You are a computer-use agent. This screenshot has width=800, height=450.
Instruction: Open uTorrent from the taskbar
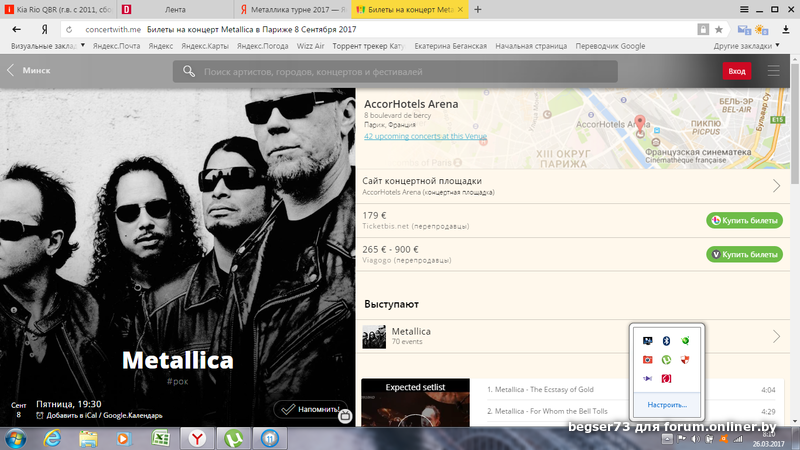234,438
